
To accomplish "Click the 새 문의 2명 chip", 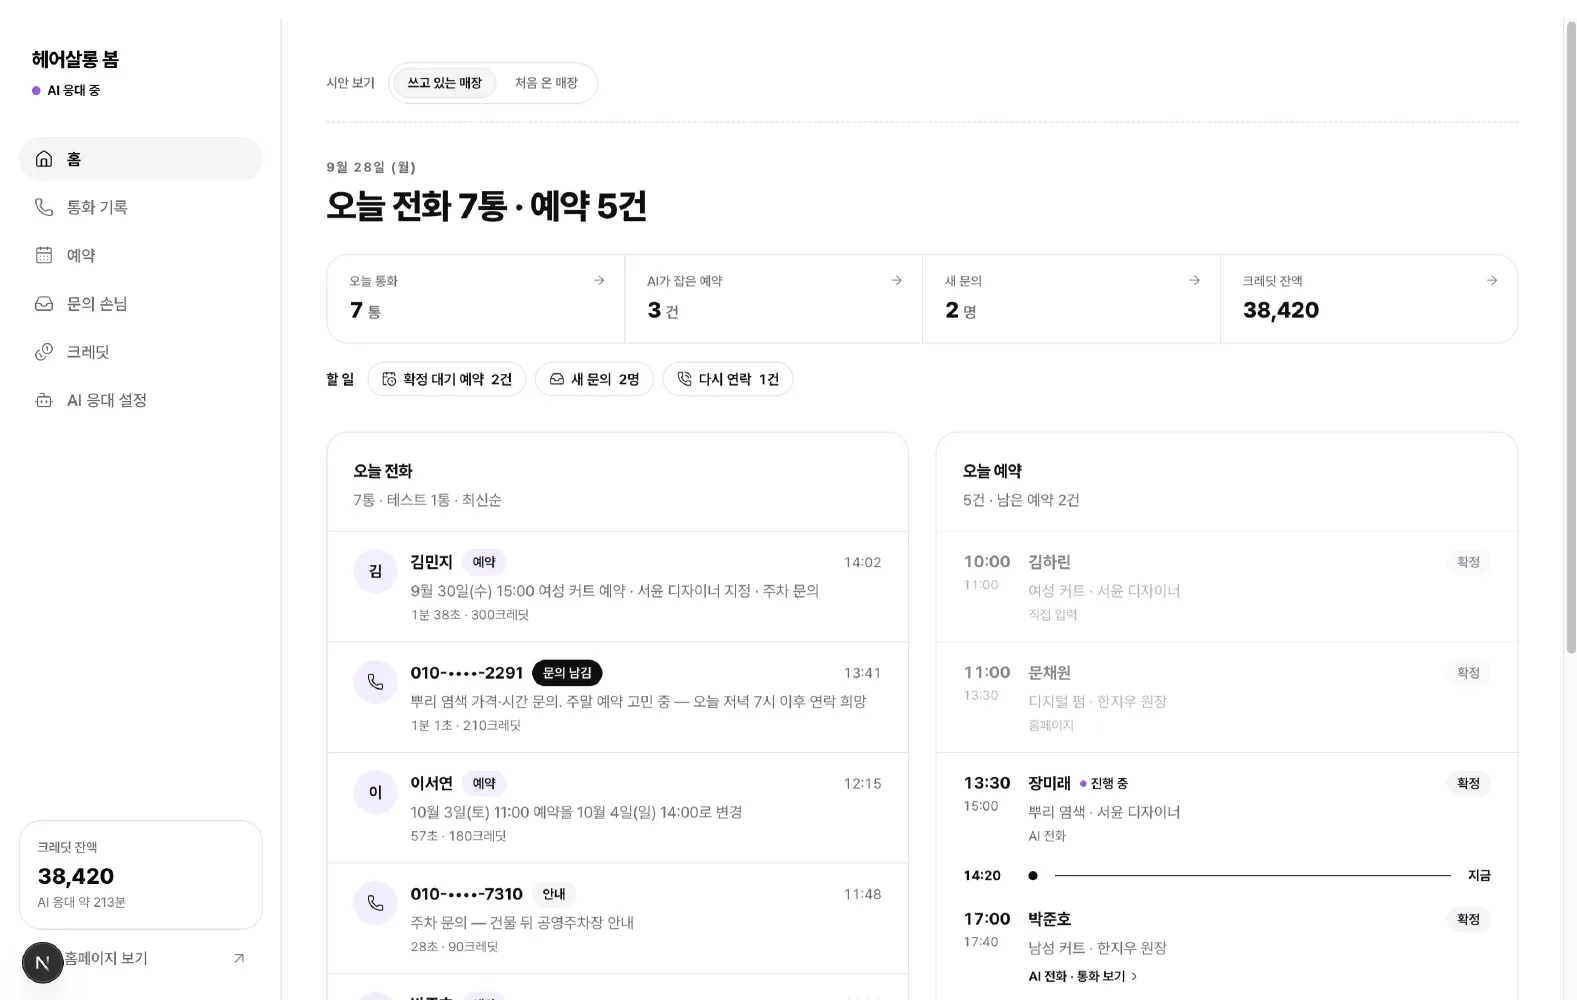I will pos(595,379).
